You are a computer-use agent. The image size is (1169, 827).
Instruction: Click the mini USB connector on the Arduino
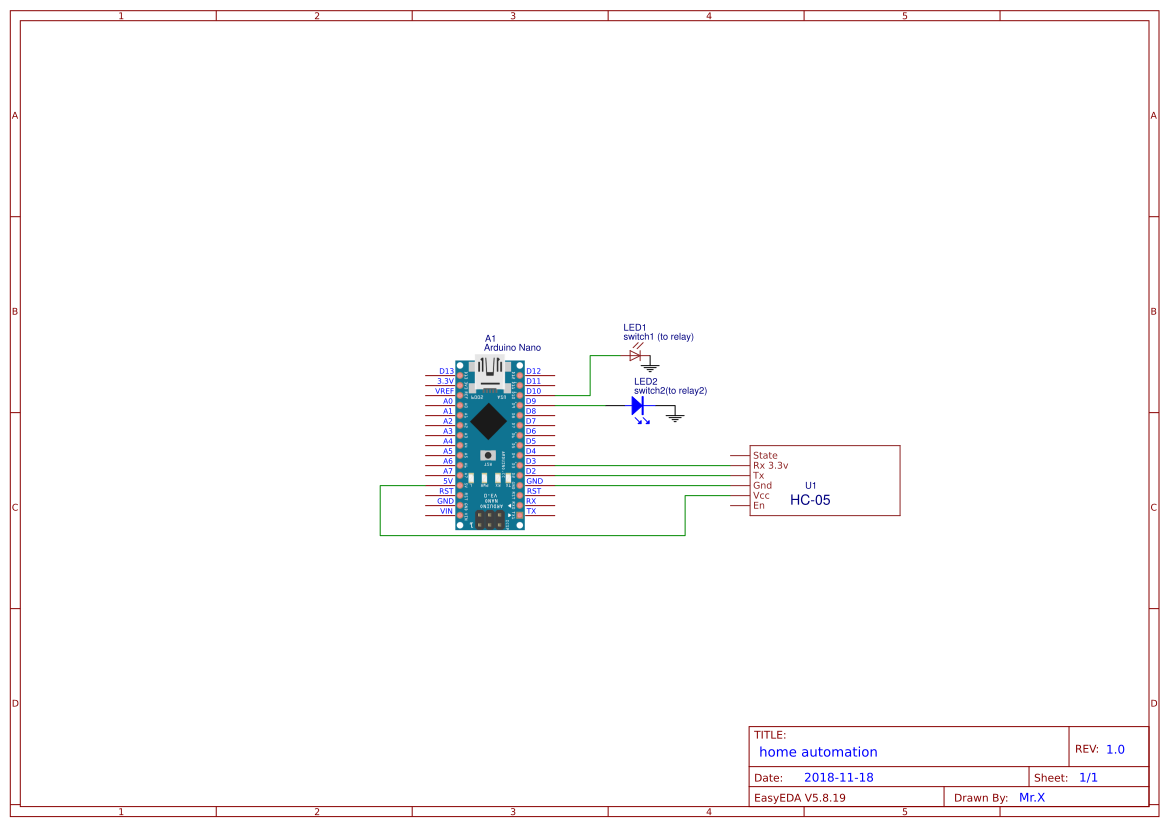(x=490, y=374)
